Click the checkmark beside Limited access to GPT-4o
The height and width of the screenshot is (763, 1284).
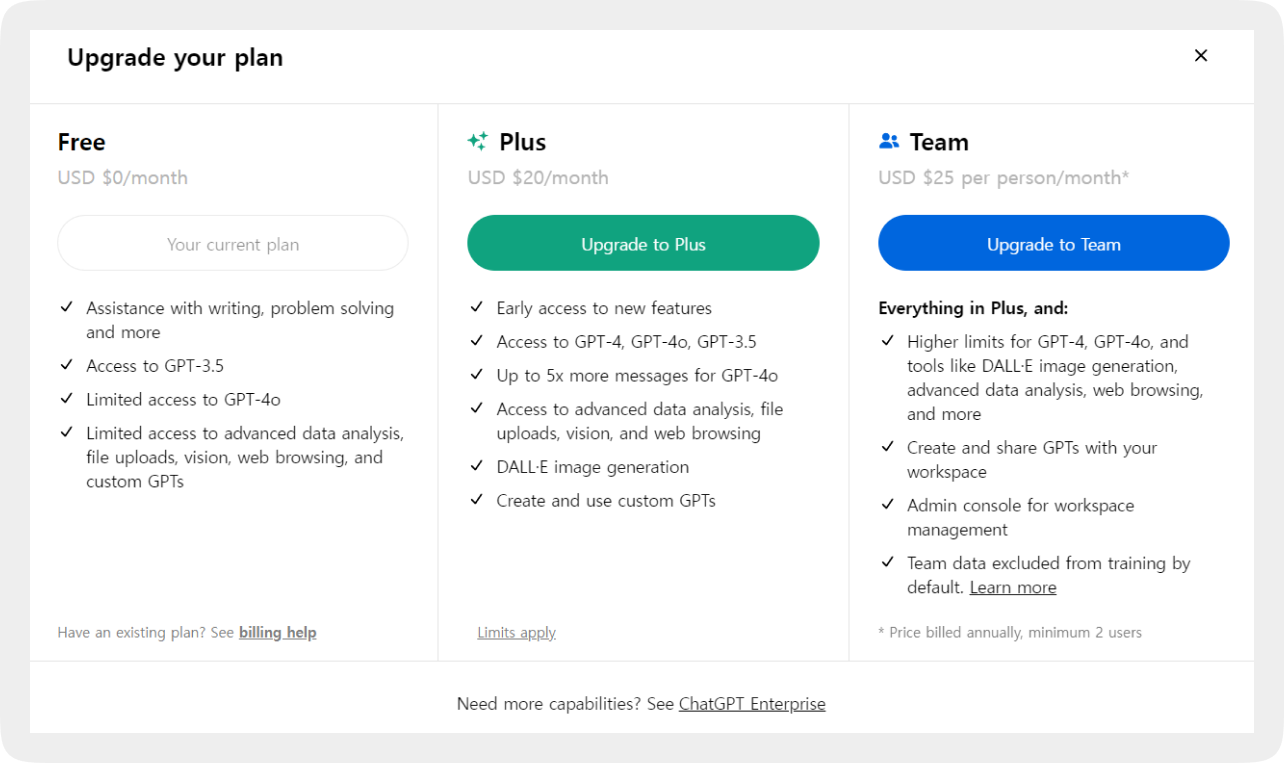click(67, 398)
